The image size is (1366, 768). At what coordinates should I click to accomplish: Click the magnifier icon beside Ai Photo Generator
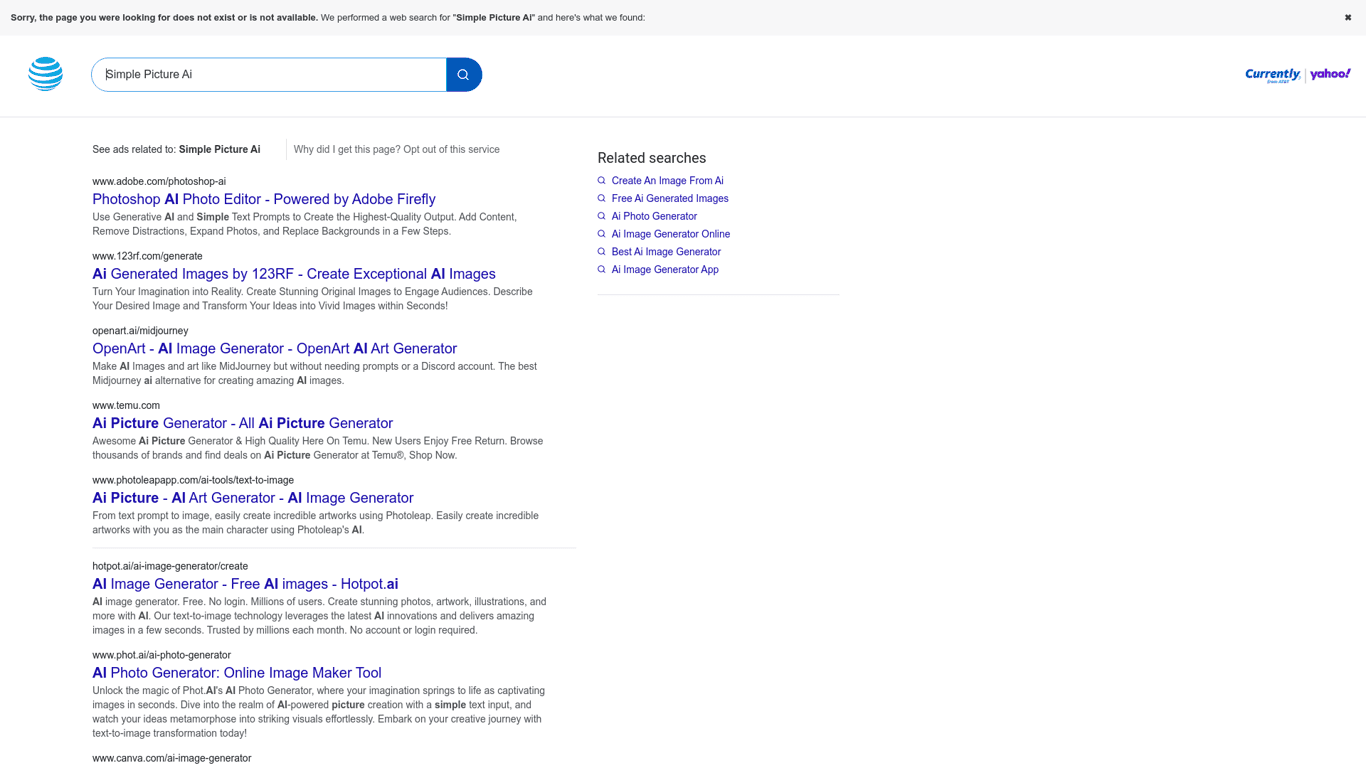click(x=601, y=216)
